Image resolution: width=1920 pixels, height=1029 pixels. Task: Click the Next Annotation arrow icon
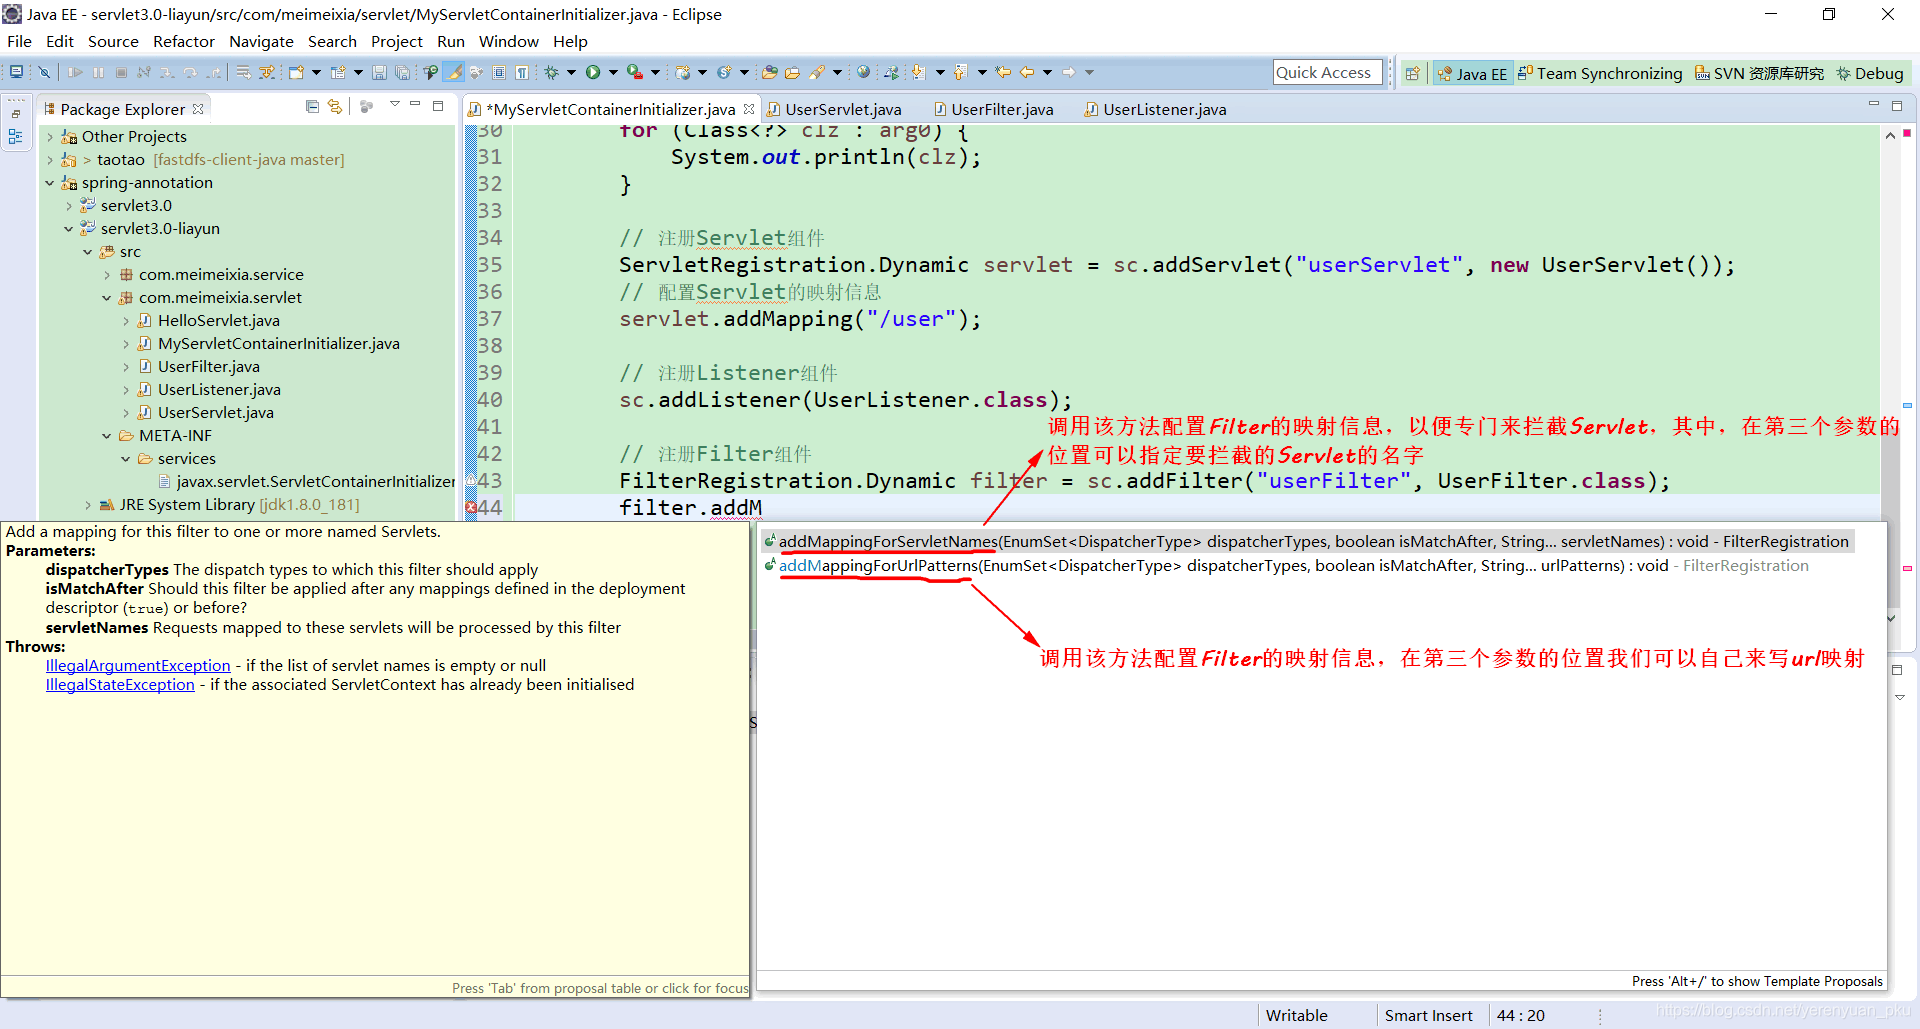[x=918, y=72]
